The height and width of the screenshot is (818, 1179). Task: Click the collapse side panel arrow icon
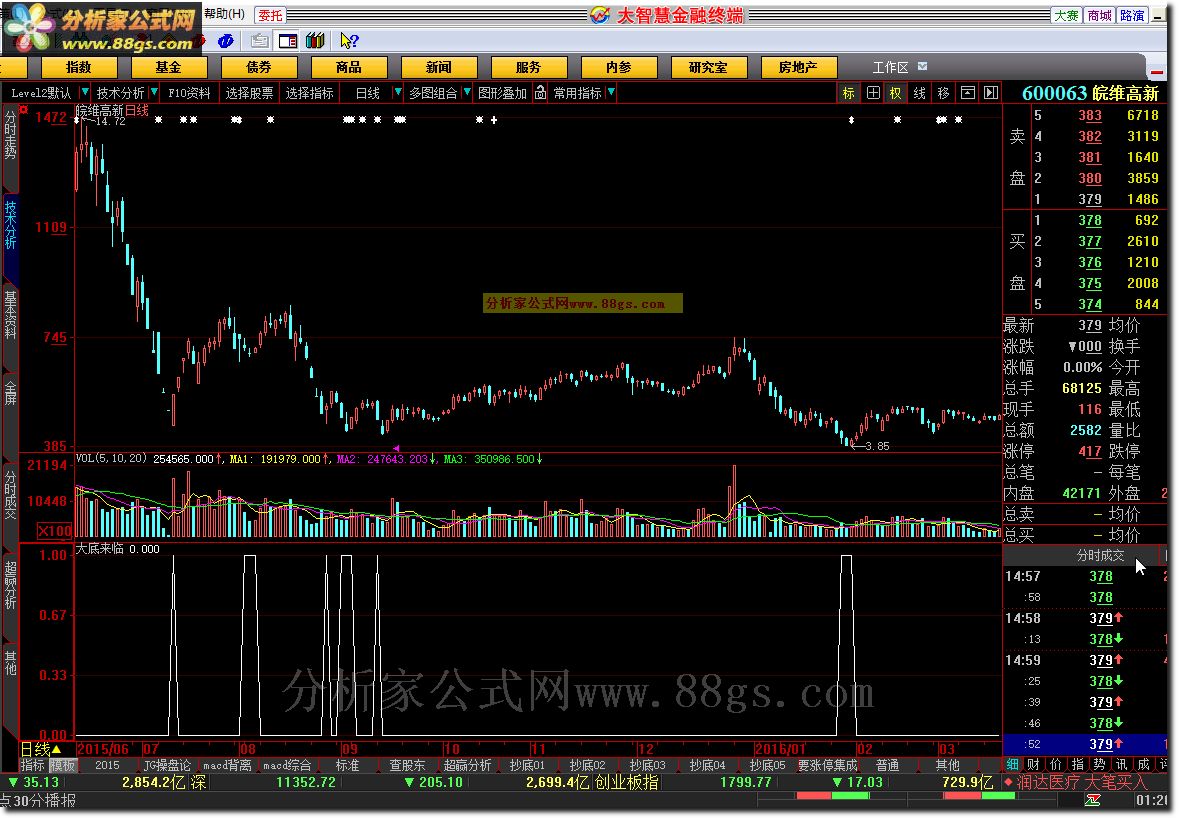pyautogui.click(x=991, y=92)
